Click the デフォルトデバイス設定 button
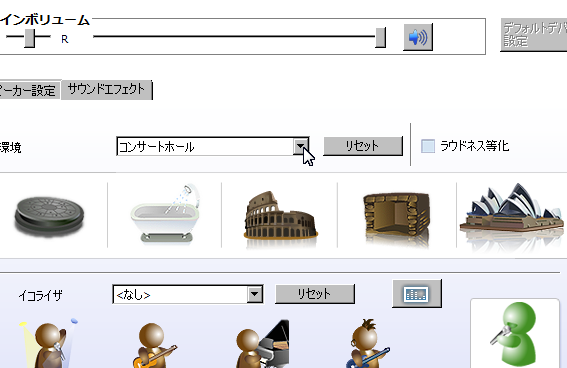 [x=534, y=34]
